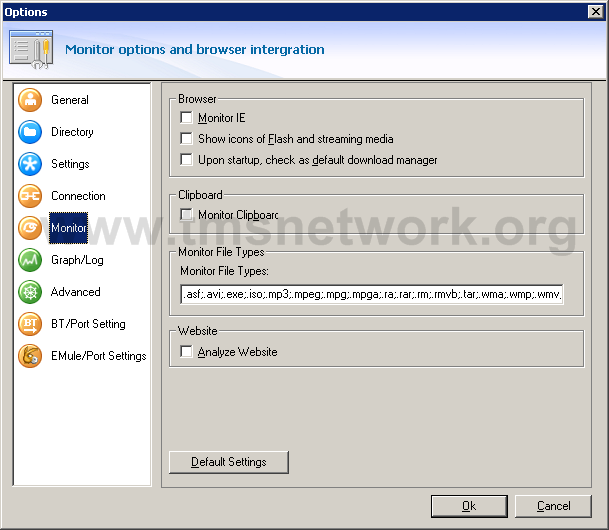Click the Graph/Log chart icon

click(x=30, y=260)
